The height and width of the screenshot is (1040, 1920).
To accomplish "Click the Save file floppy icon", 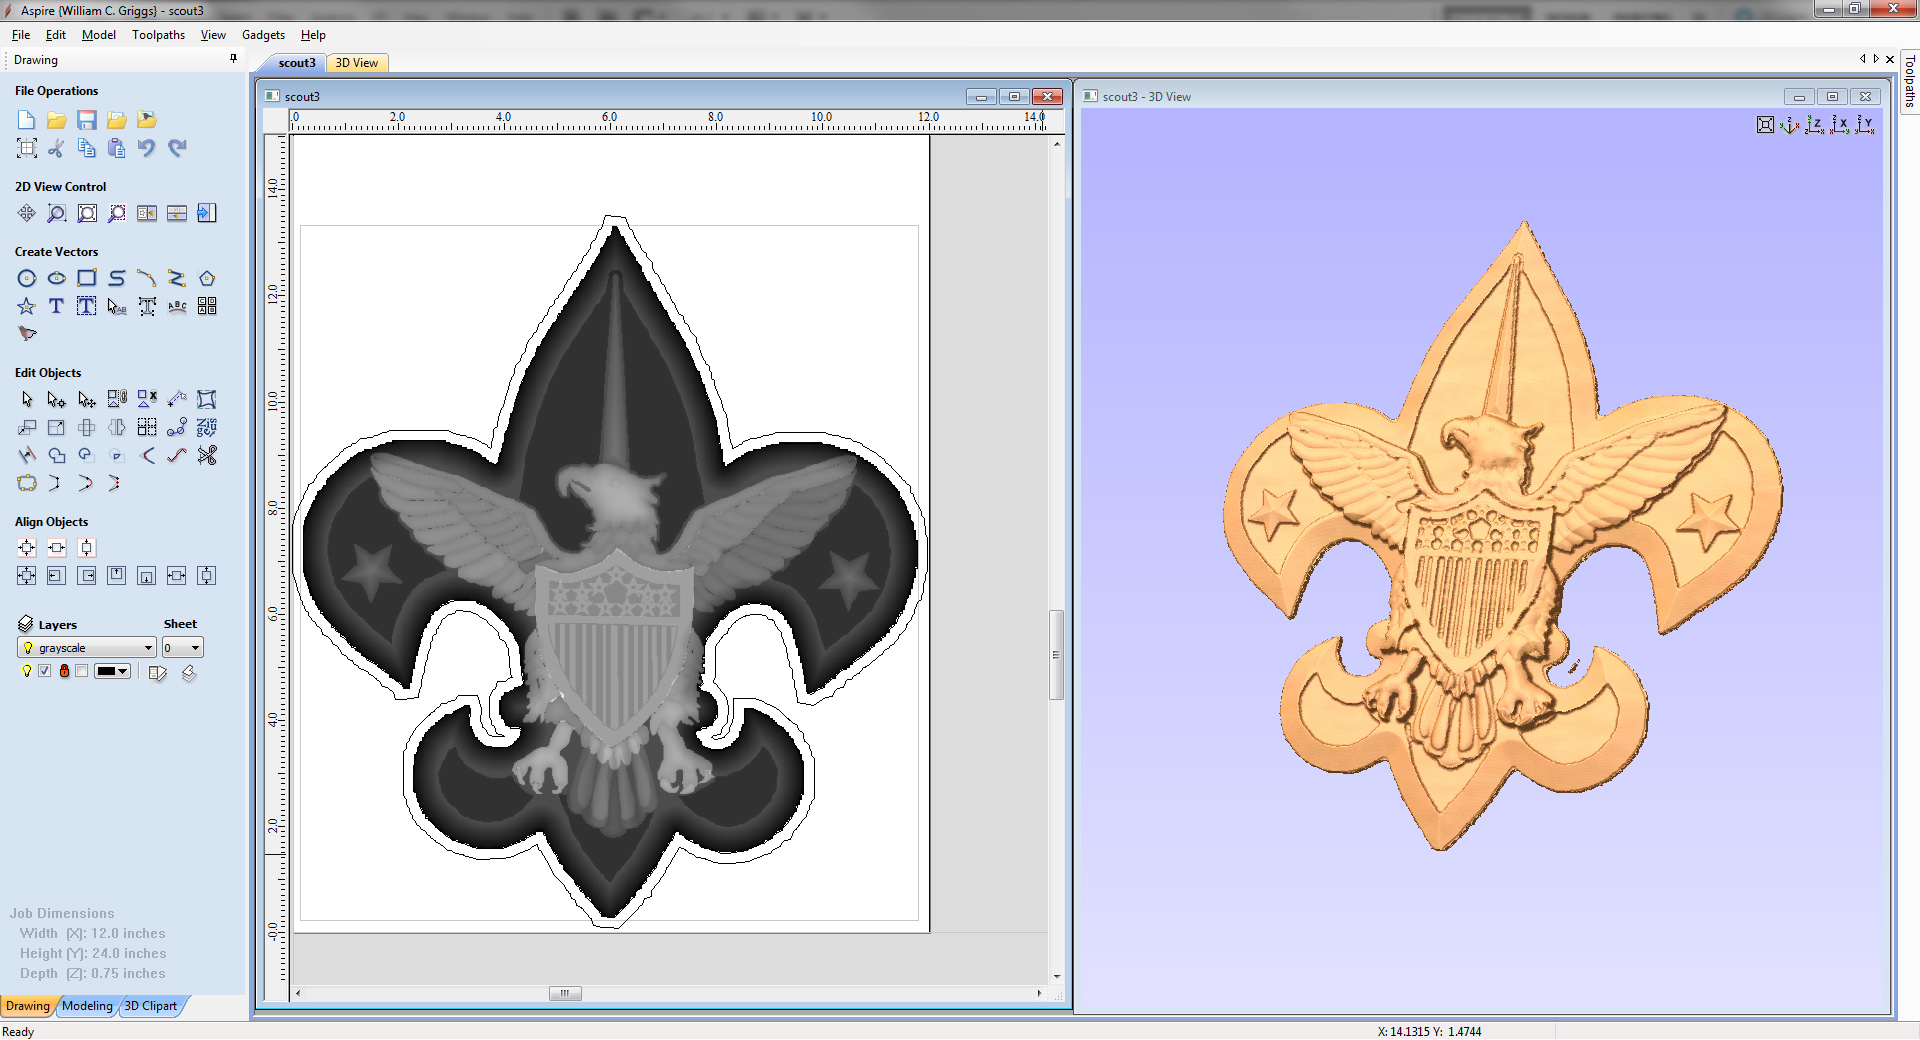I will point(87,120).
